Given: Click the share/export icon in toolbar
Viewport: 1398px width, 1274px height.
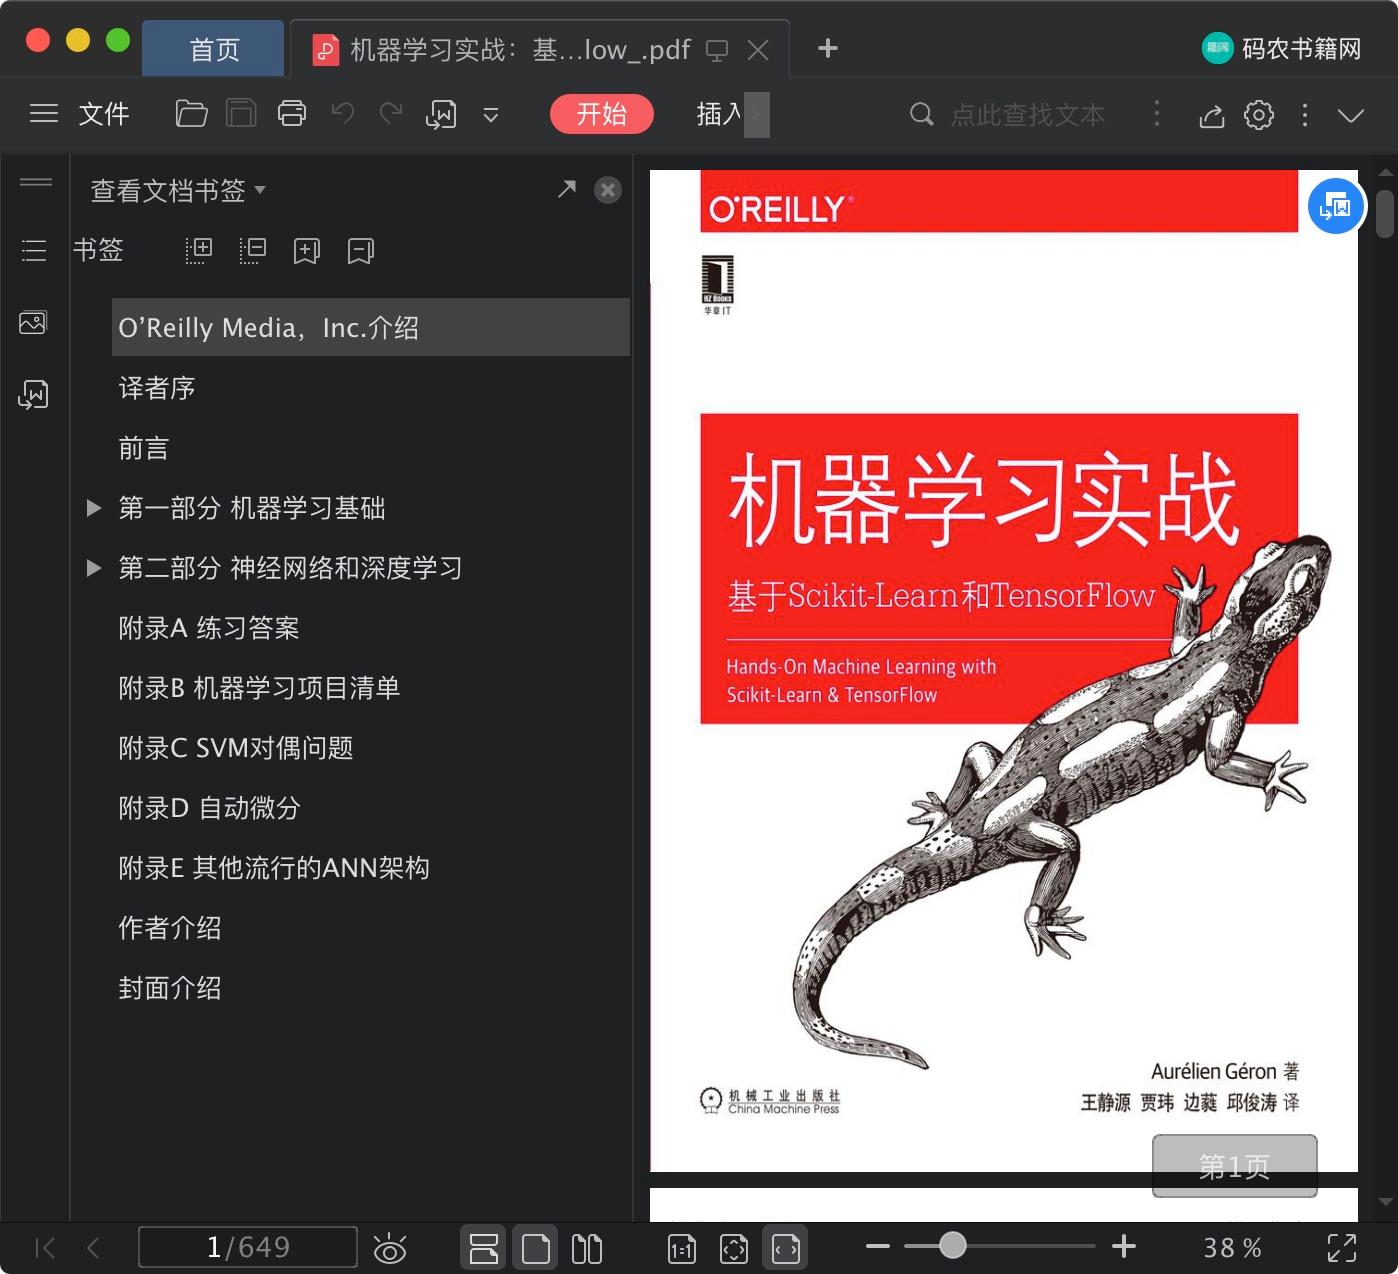Looking at the screenshot, I should click(x=1212, y=116).
